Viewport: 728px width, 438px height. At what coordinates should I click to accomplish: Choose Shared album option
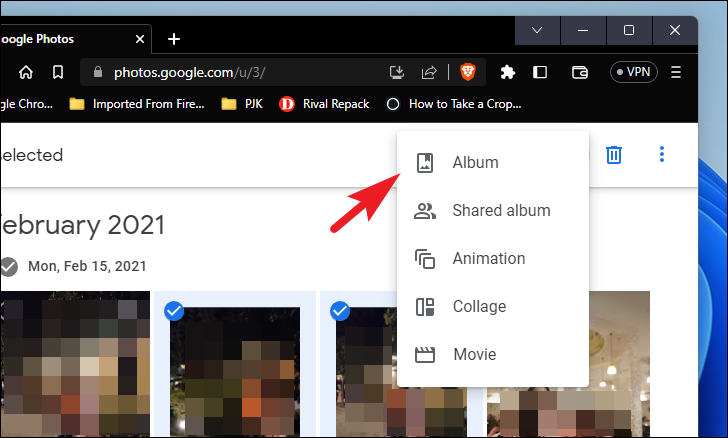[x=493, y=210]
